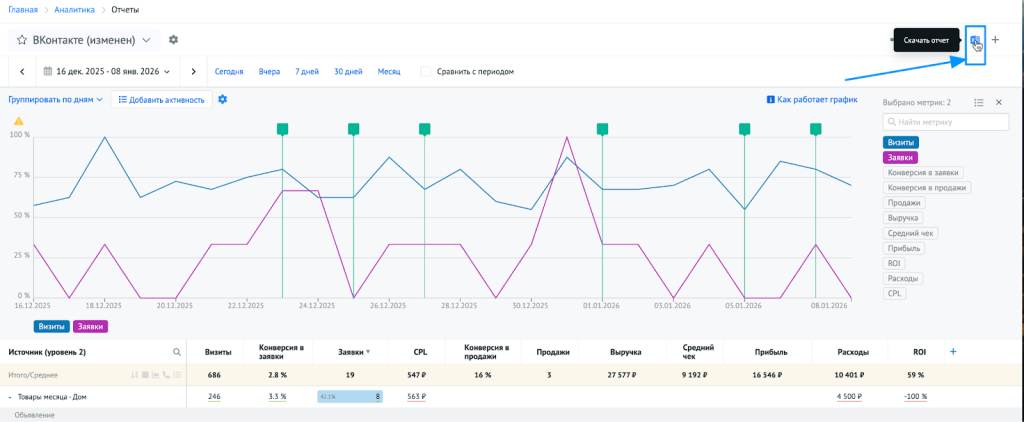Close the metrics selection panel
The width and height of the screenshot is (1024, 422).
pos(998,102)
